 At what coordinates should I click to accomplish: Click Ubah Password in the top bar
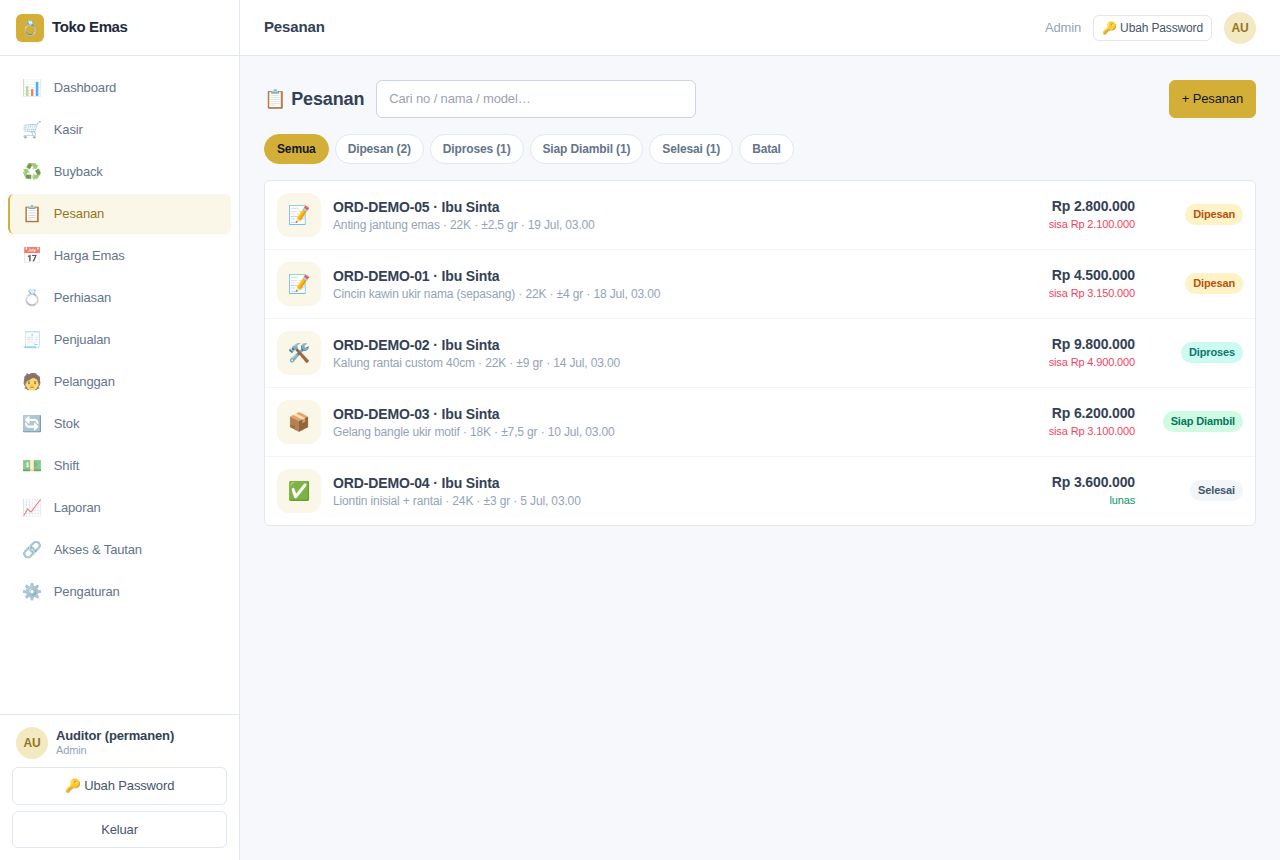click(x=1152, y=28)
